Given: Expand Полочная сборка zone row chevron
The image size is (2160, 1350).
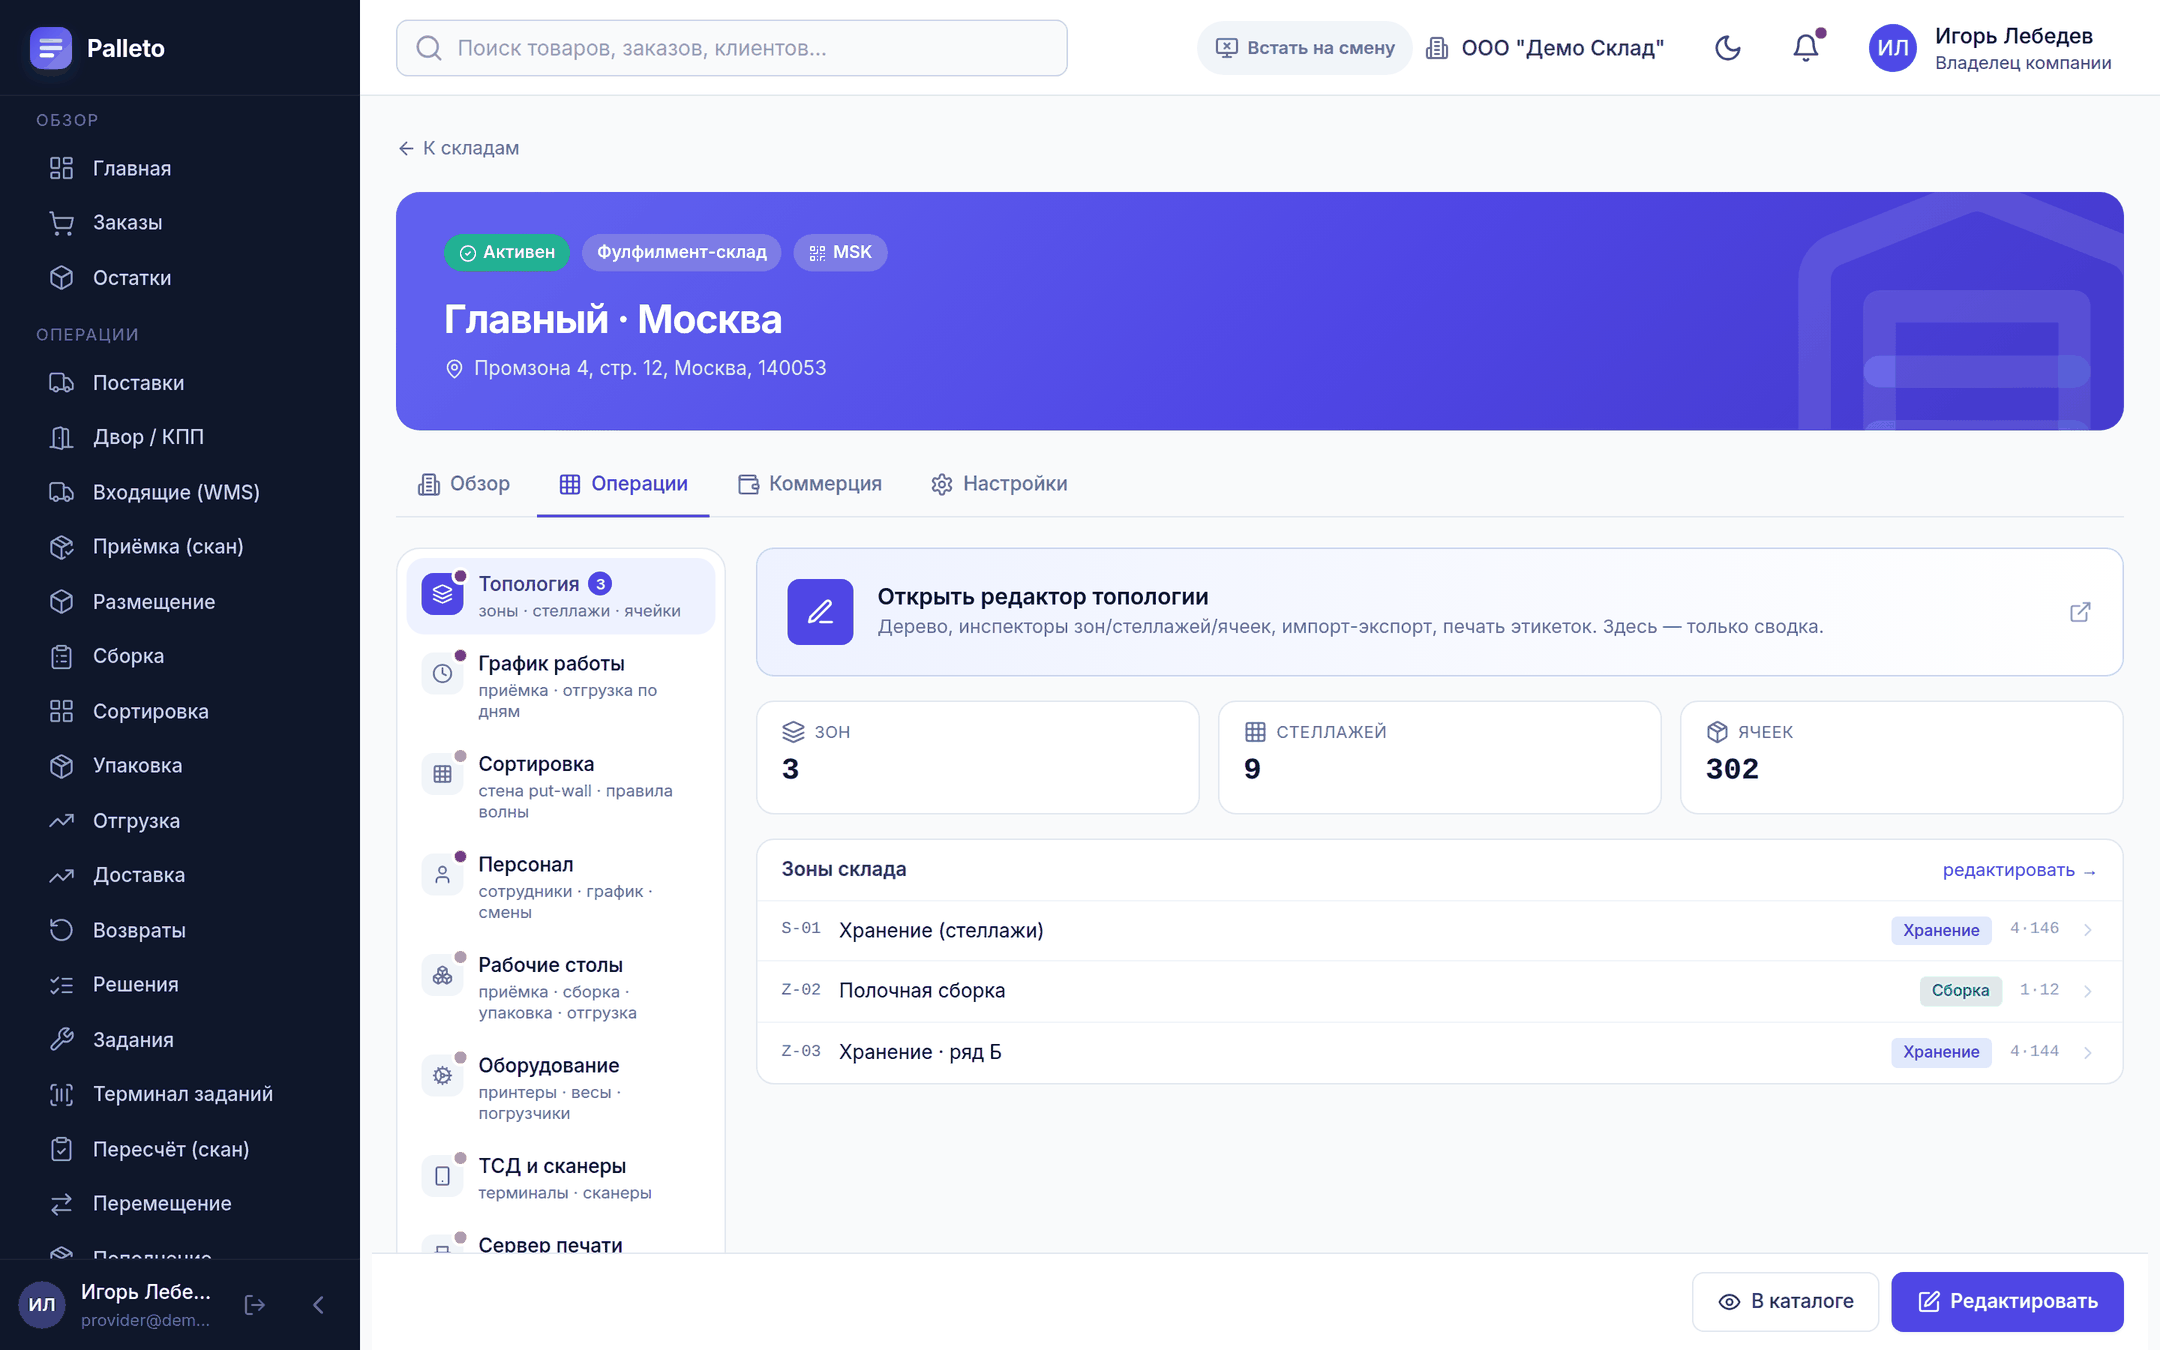Looking at the screenshot, I should click(x=2088, y=991).
